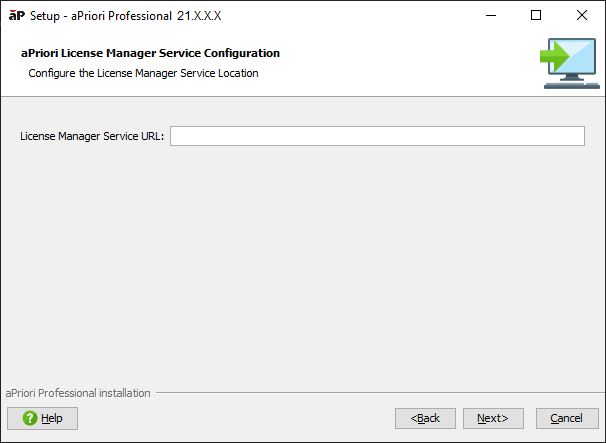The height and width of the screenshot is (443, 606).
Task: Open Help using the Help button label
Action: [52, 418]
